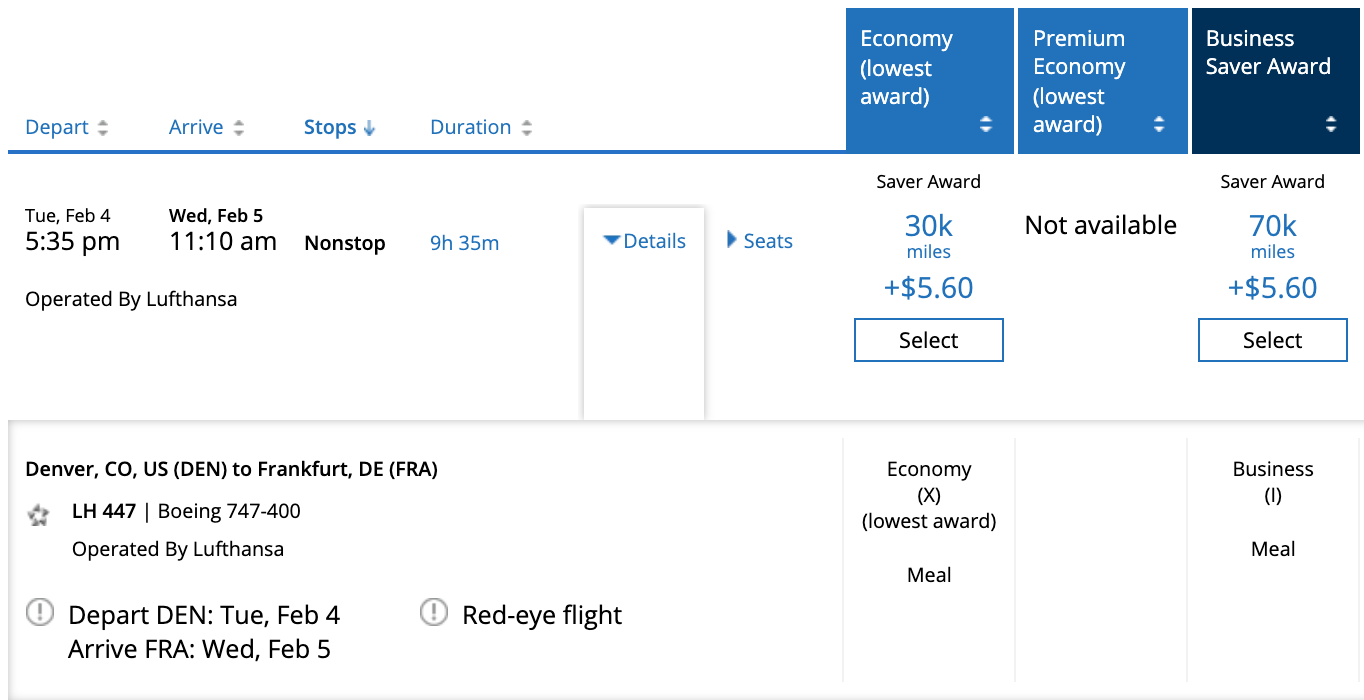Sort results by Stops column
Viewport: 1364px width, 700px height.
[330, 127]
